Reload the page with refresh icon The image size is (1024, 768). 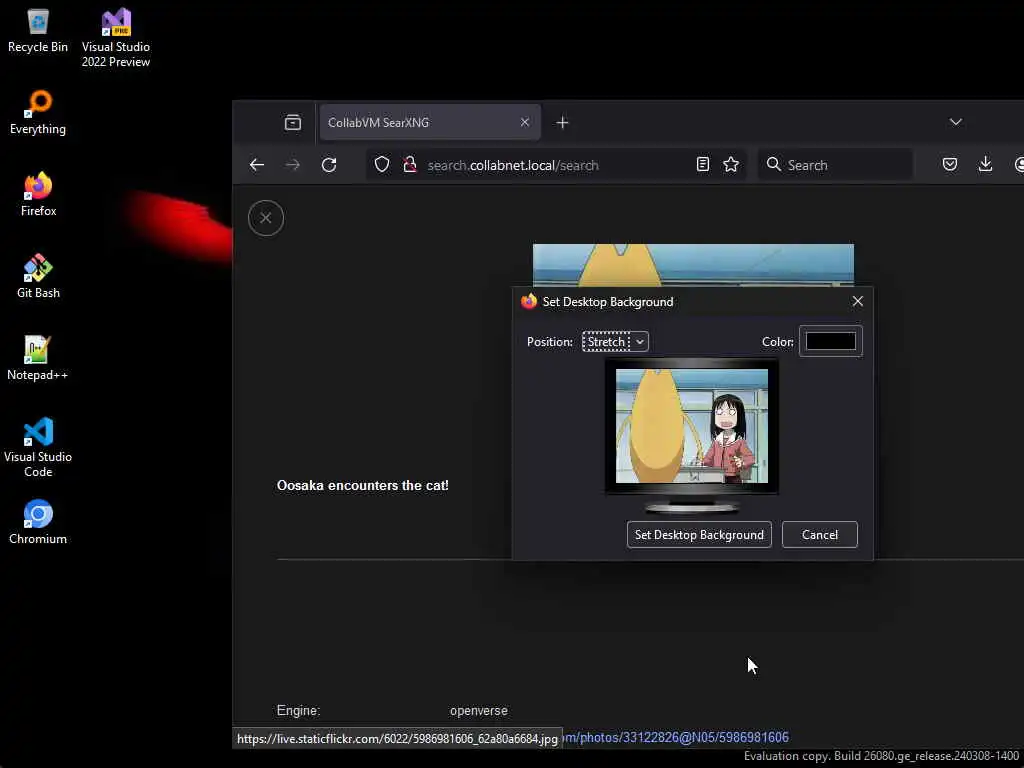[328, 165]
